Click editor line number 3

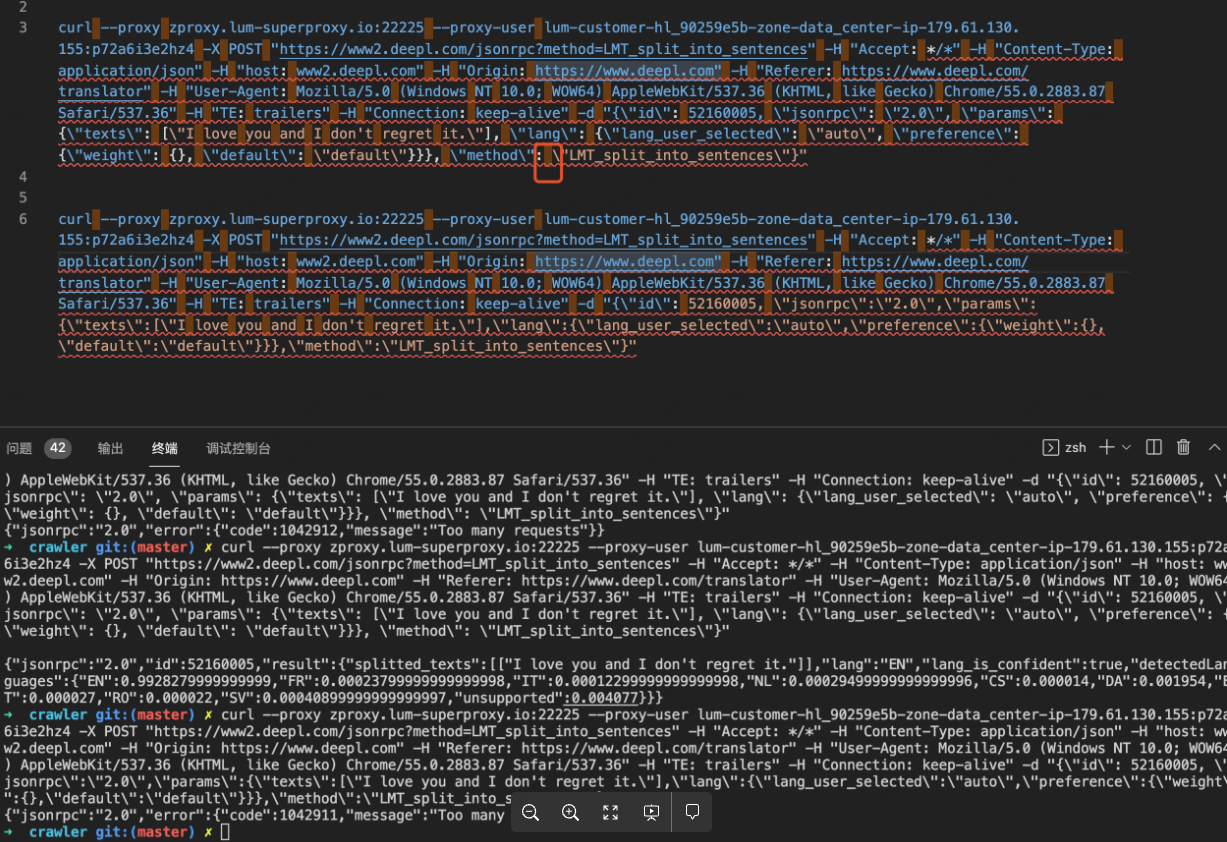[23, 28]
